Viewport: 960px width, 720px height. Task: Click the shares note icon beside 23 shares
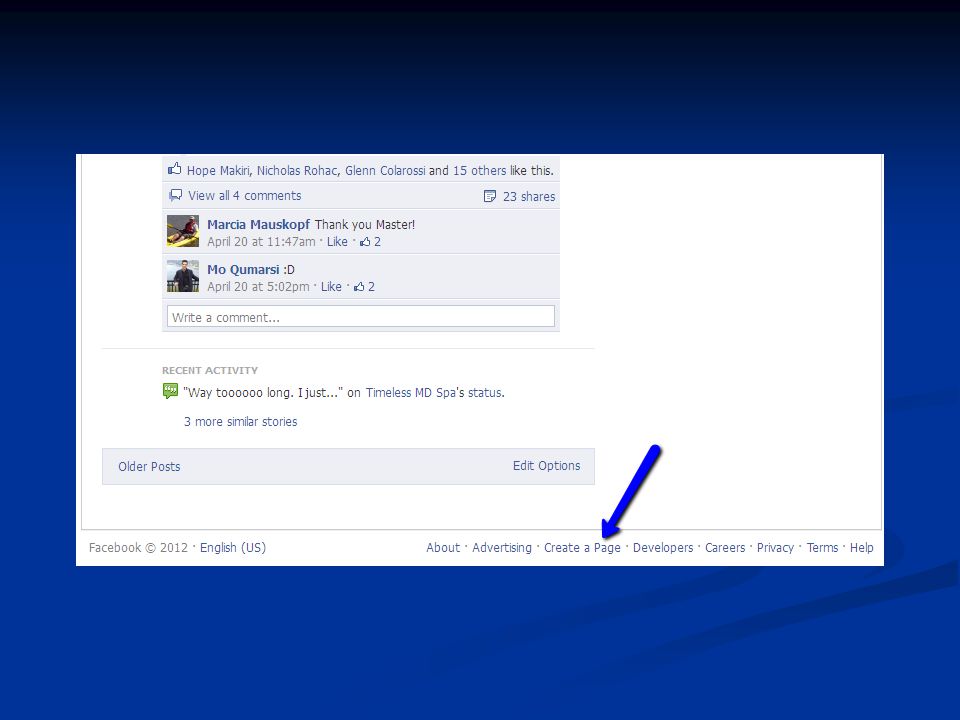coord(490,196)
